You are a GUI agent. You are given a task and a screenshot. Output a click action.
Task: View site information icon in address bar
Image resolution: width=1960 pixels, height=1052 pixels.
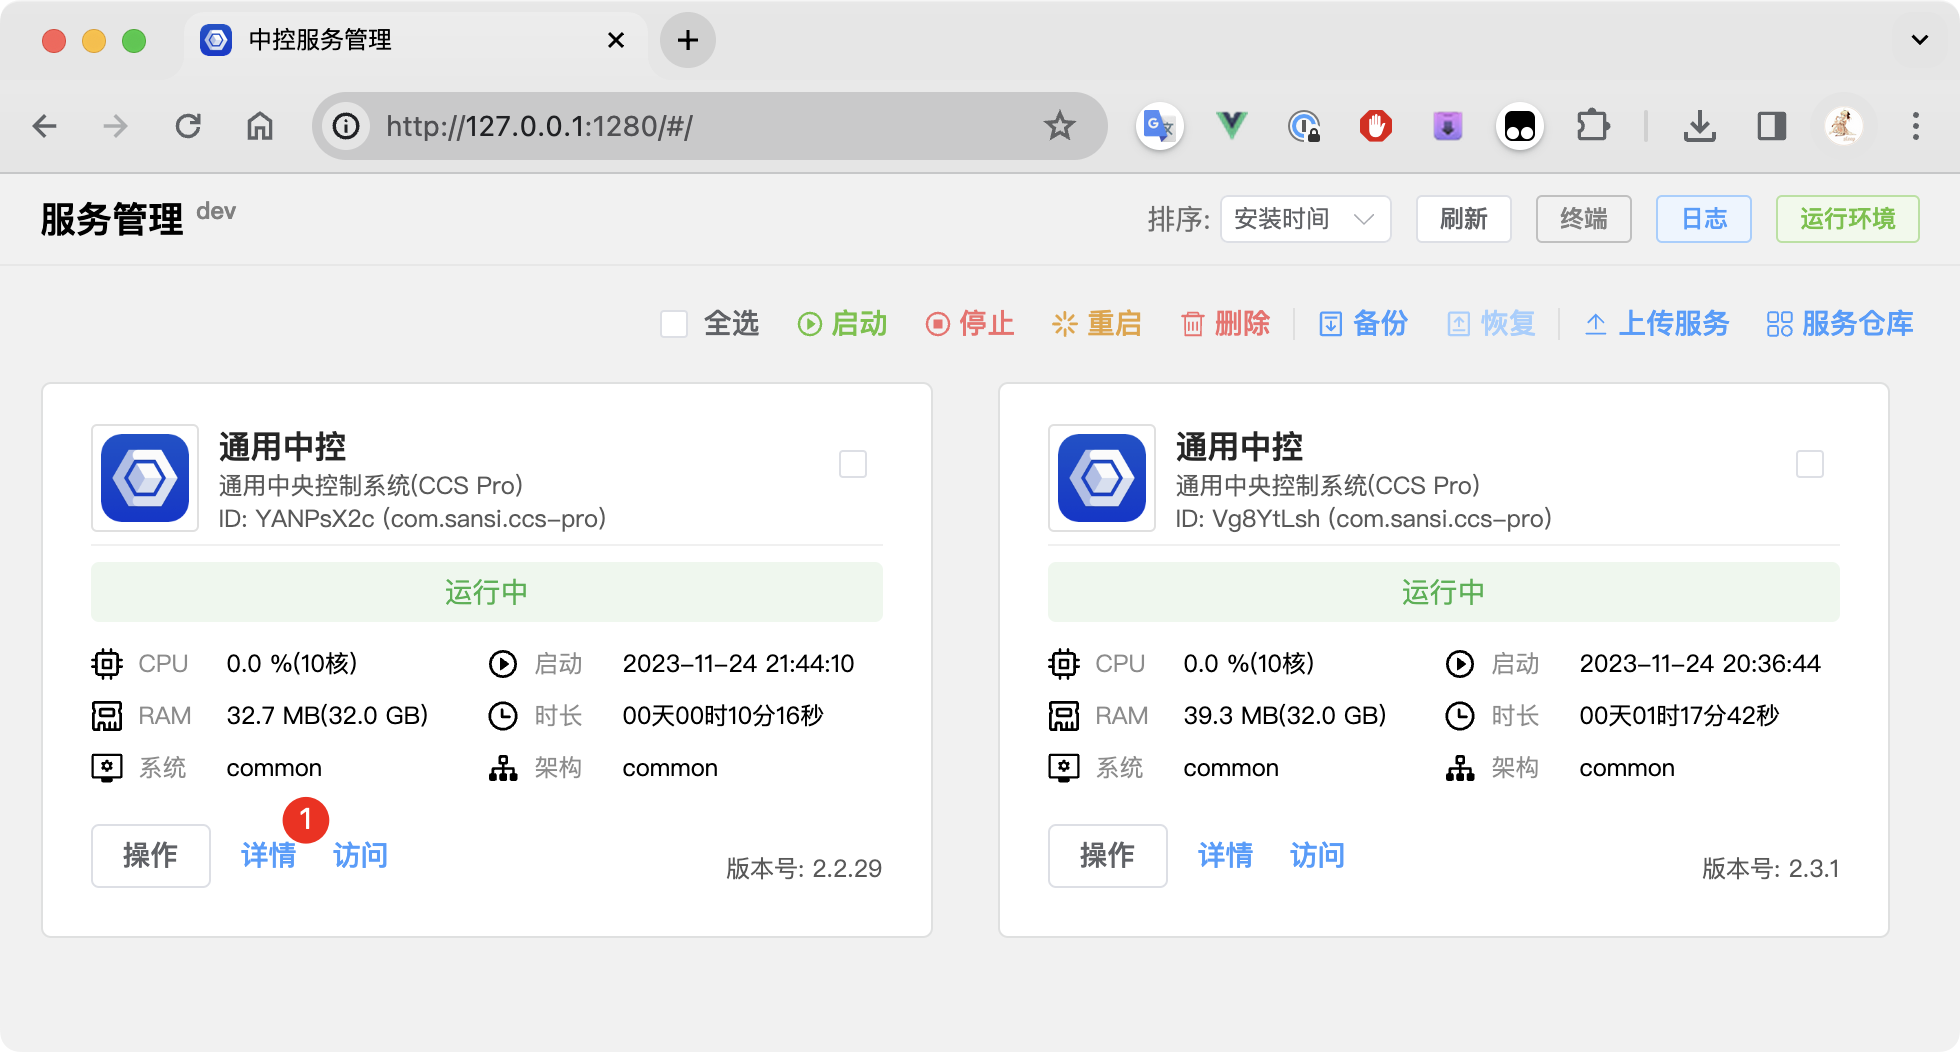346,126
